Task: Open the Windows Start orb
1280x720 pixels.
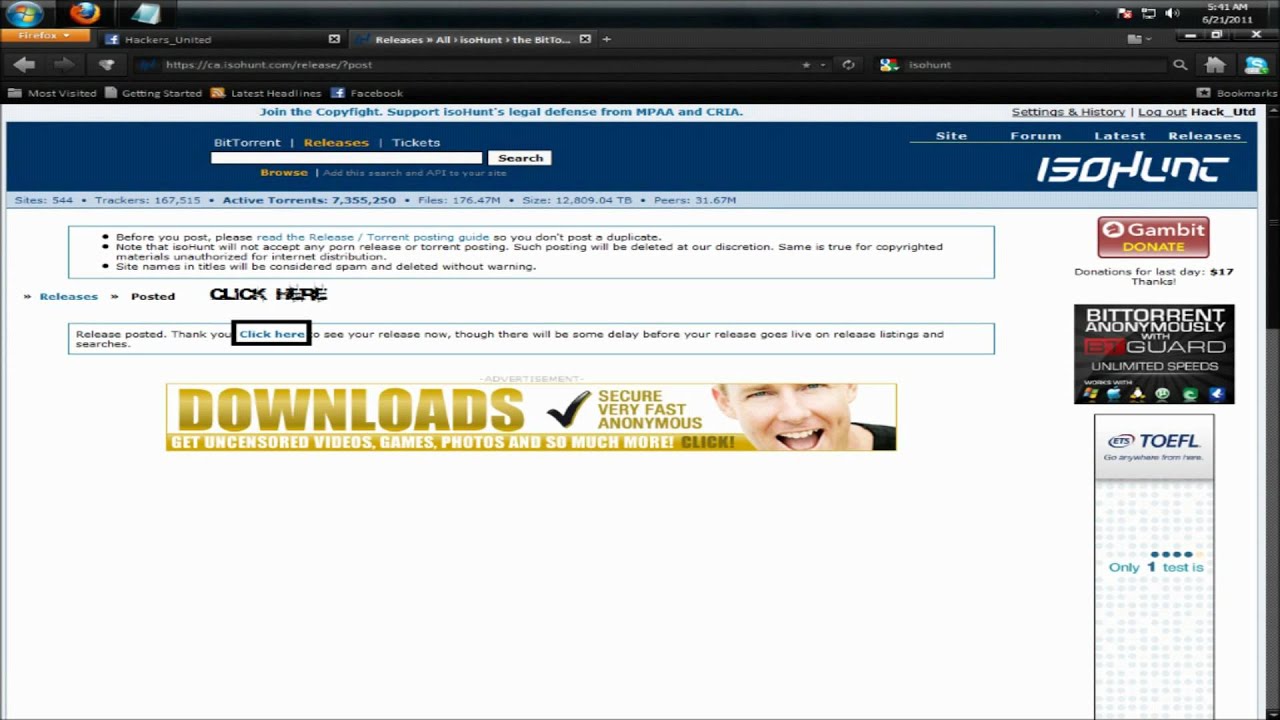Action: 23,14
